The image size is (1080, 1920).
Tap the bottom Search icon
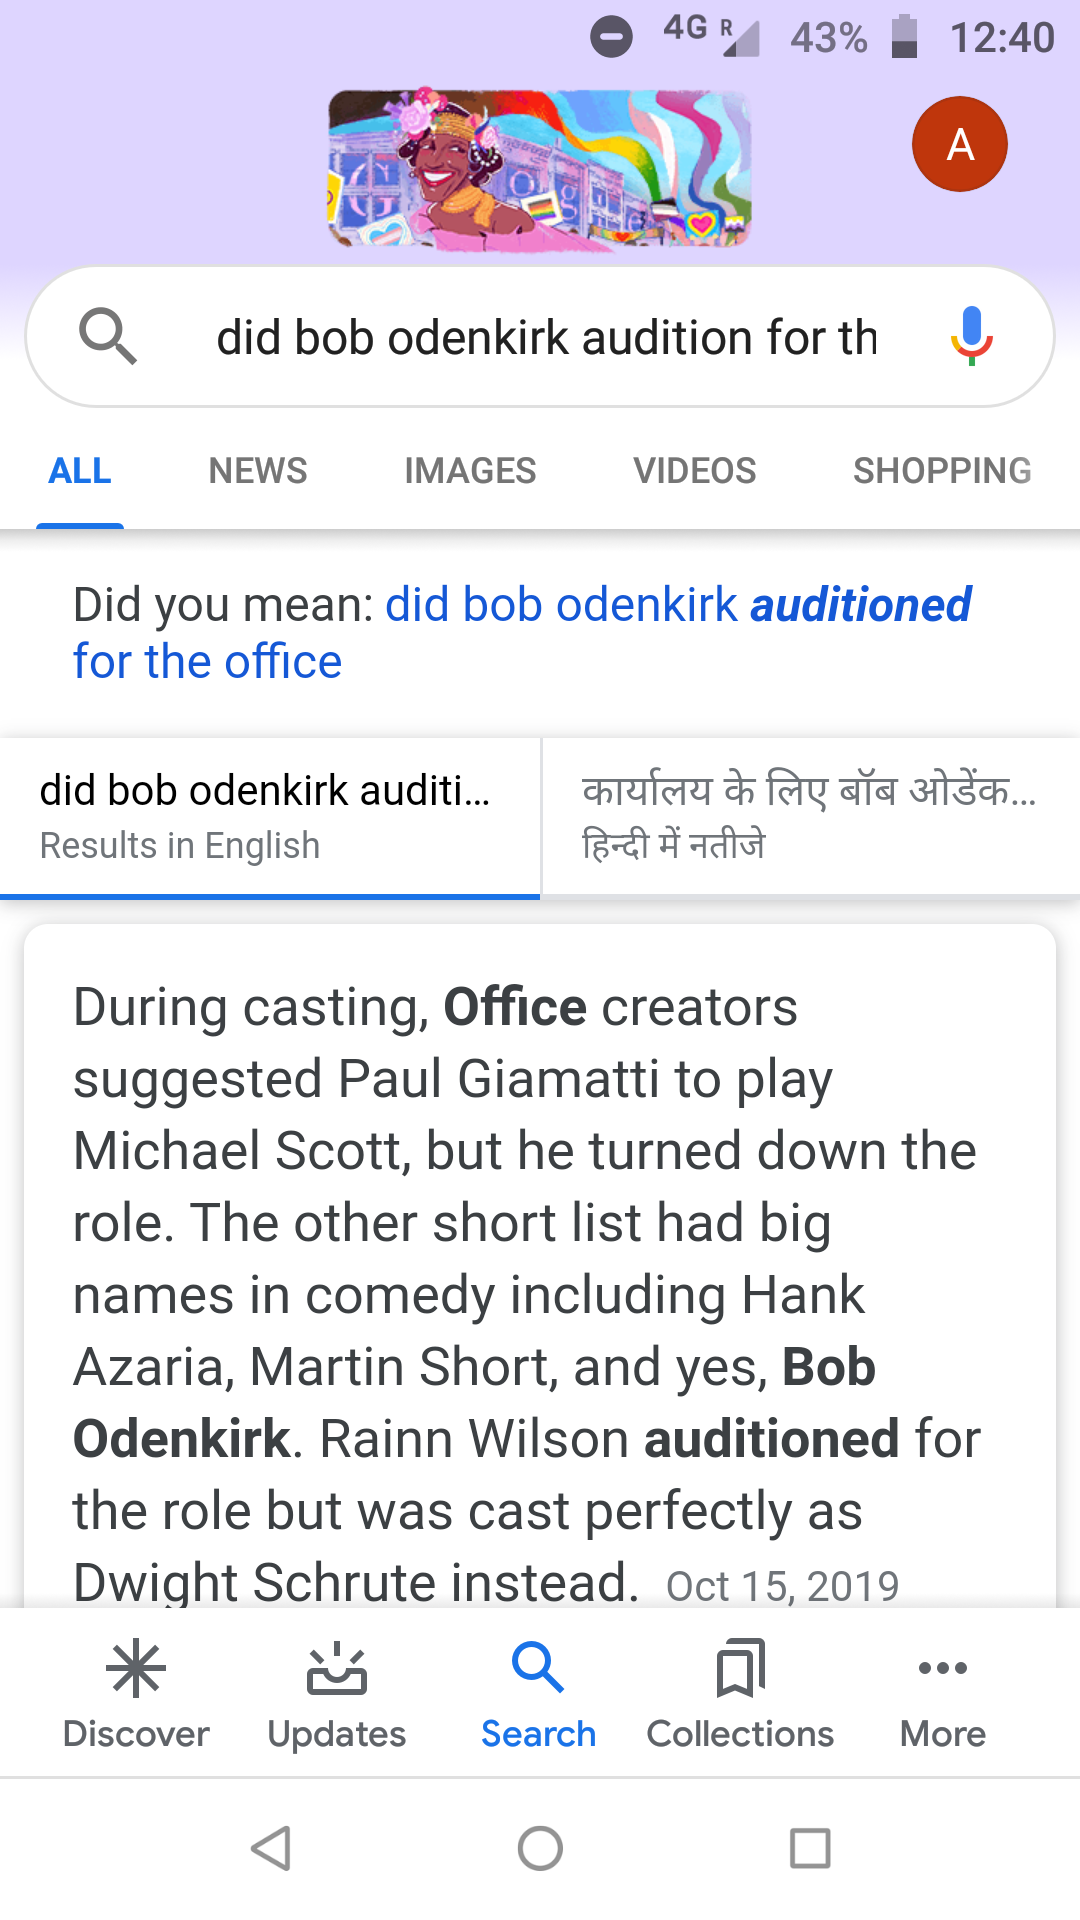(538, 1668)
